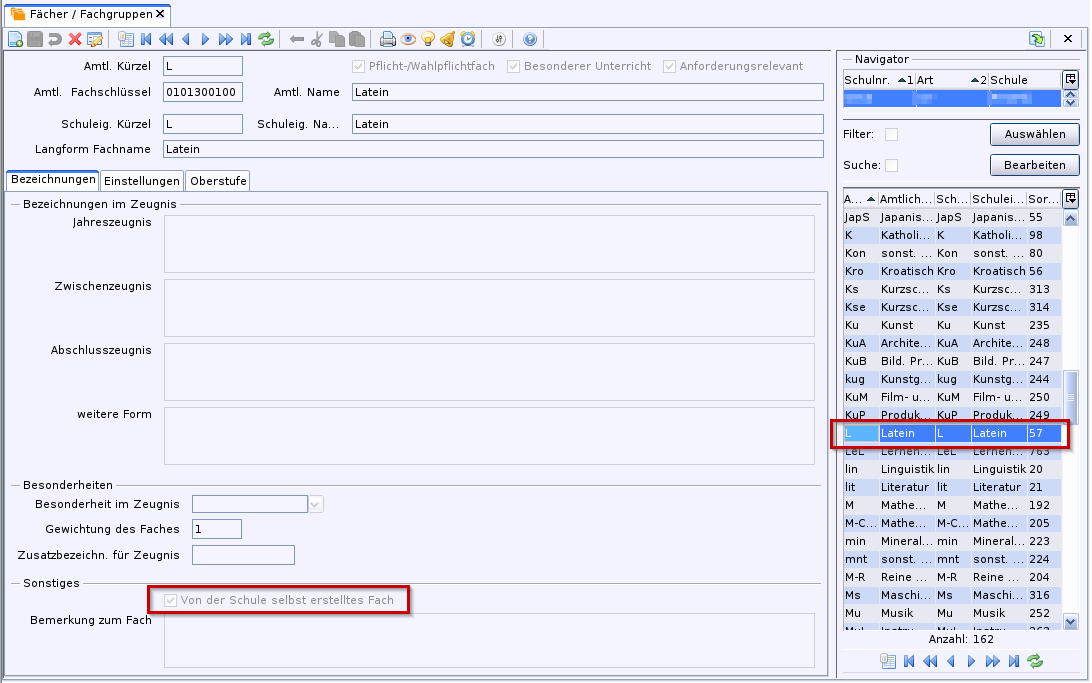
Task: Page back with main toolbar double-left arrow
Action: [x=166, y=39]
